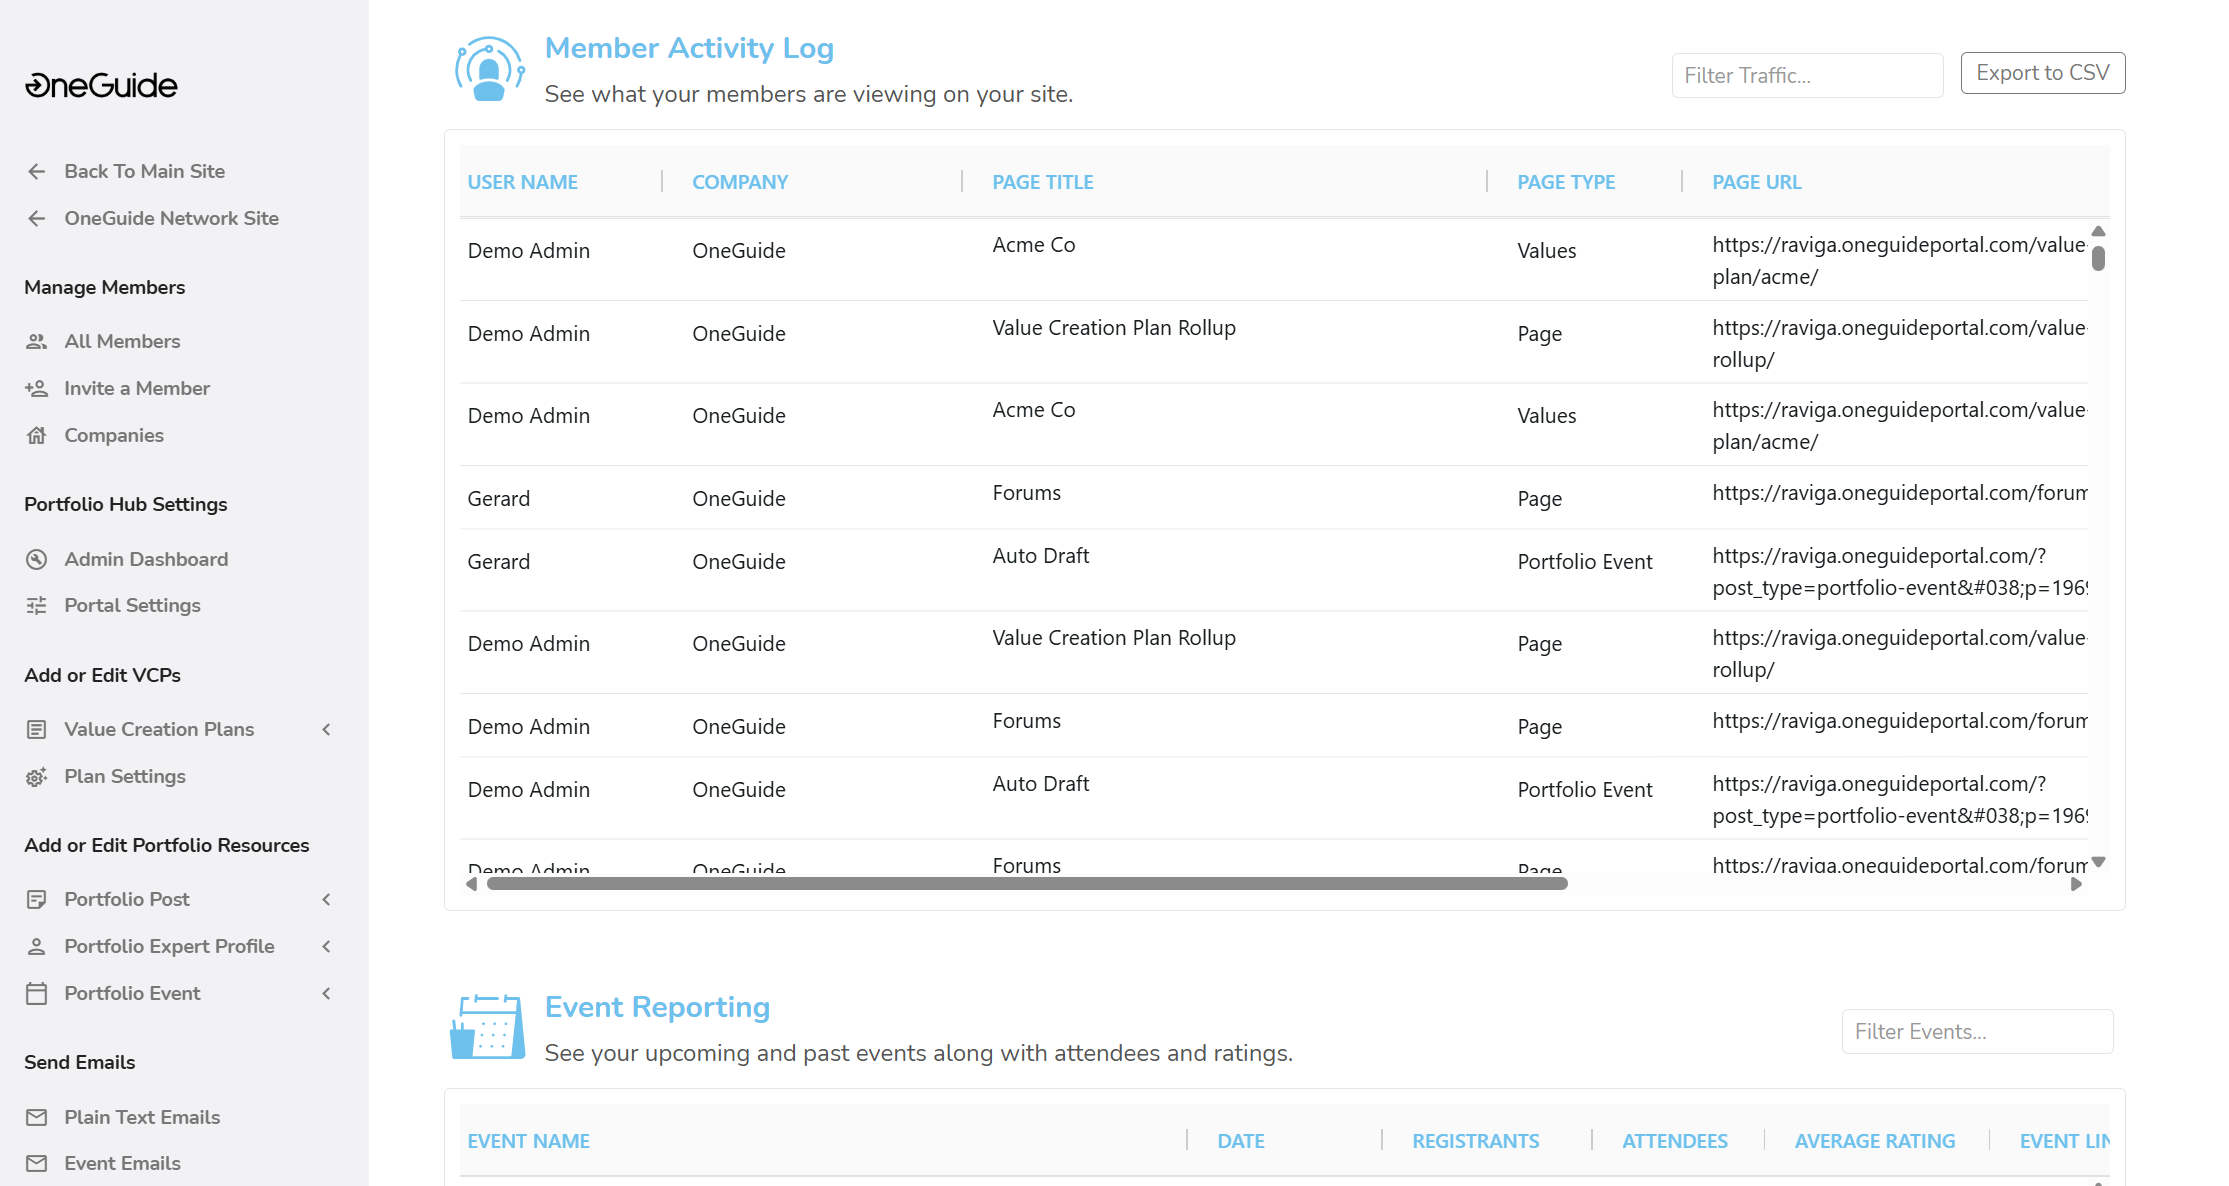Click the Portfolio Event calendar icon

tap(37, 993)
